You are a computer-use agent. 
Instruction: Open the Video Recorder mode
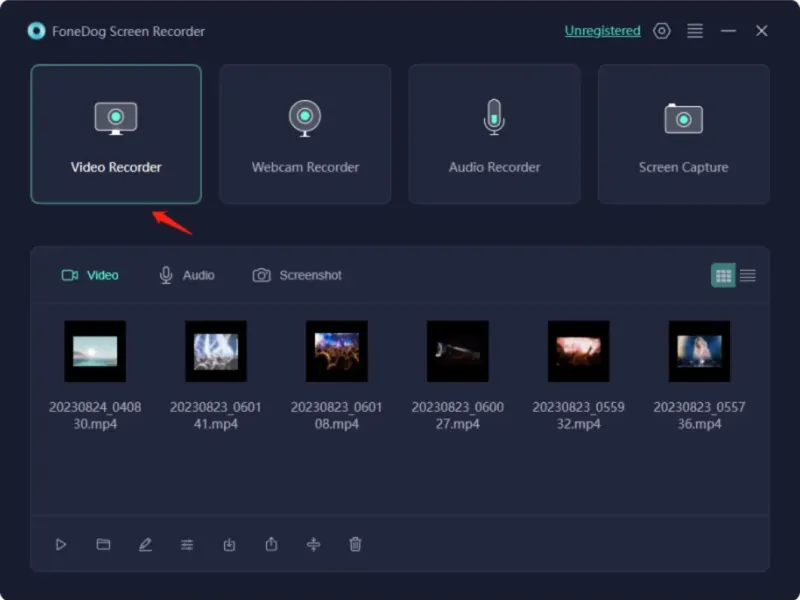[116, 134]
